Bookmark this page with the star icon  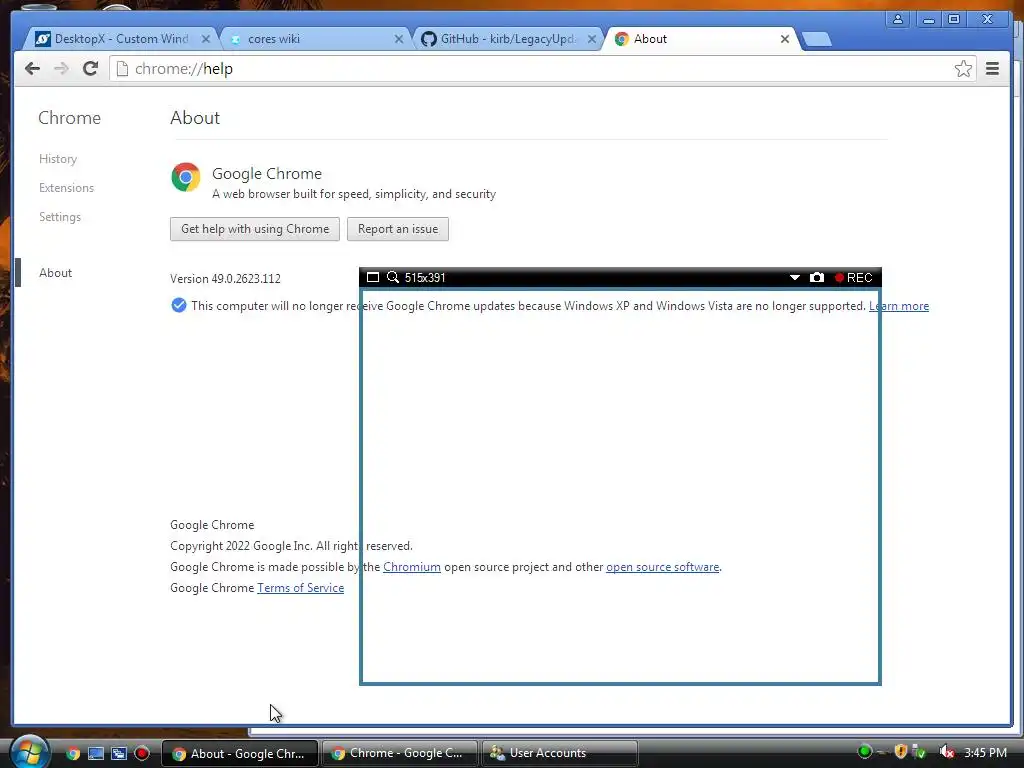963,69
